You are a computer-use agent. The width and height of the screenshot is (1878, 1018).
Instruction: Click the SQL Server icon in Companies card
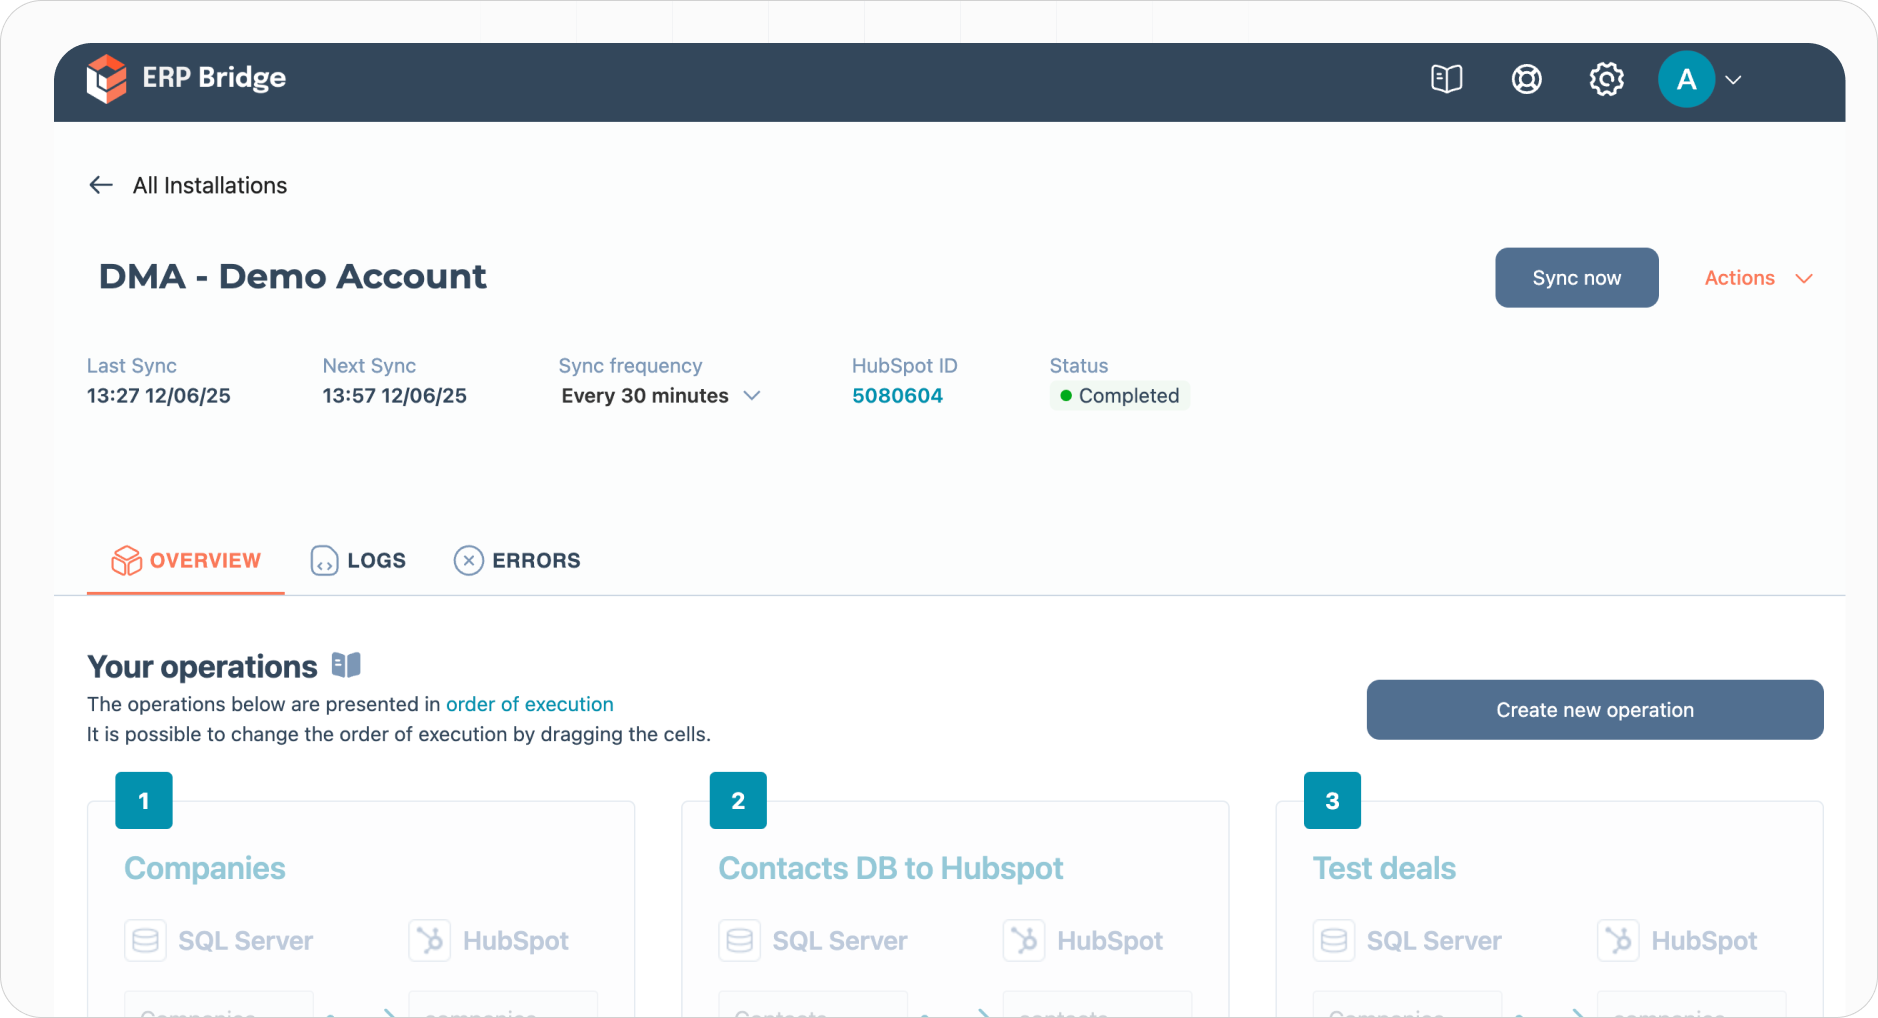click(x=145, y=941)
